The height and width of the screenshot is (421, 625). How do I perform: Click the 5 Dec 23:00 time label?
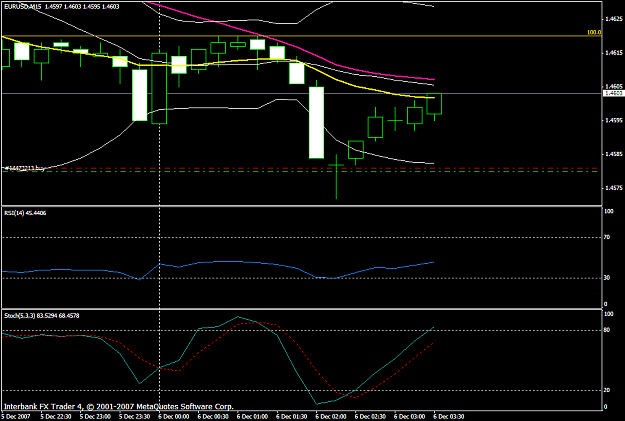tap(95, 417)
